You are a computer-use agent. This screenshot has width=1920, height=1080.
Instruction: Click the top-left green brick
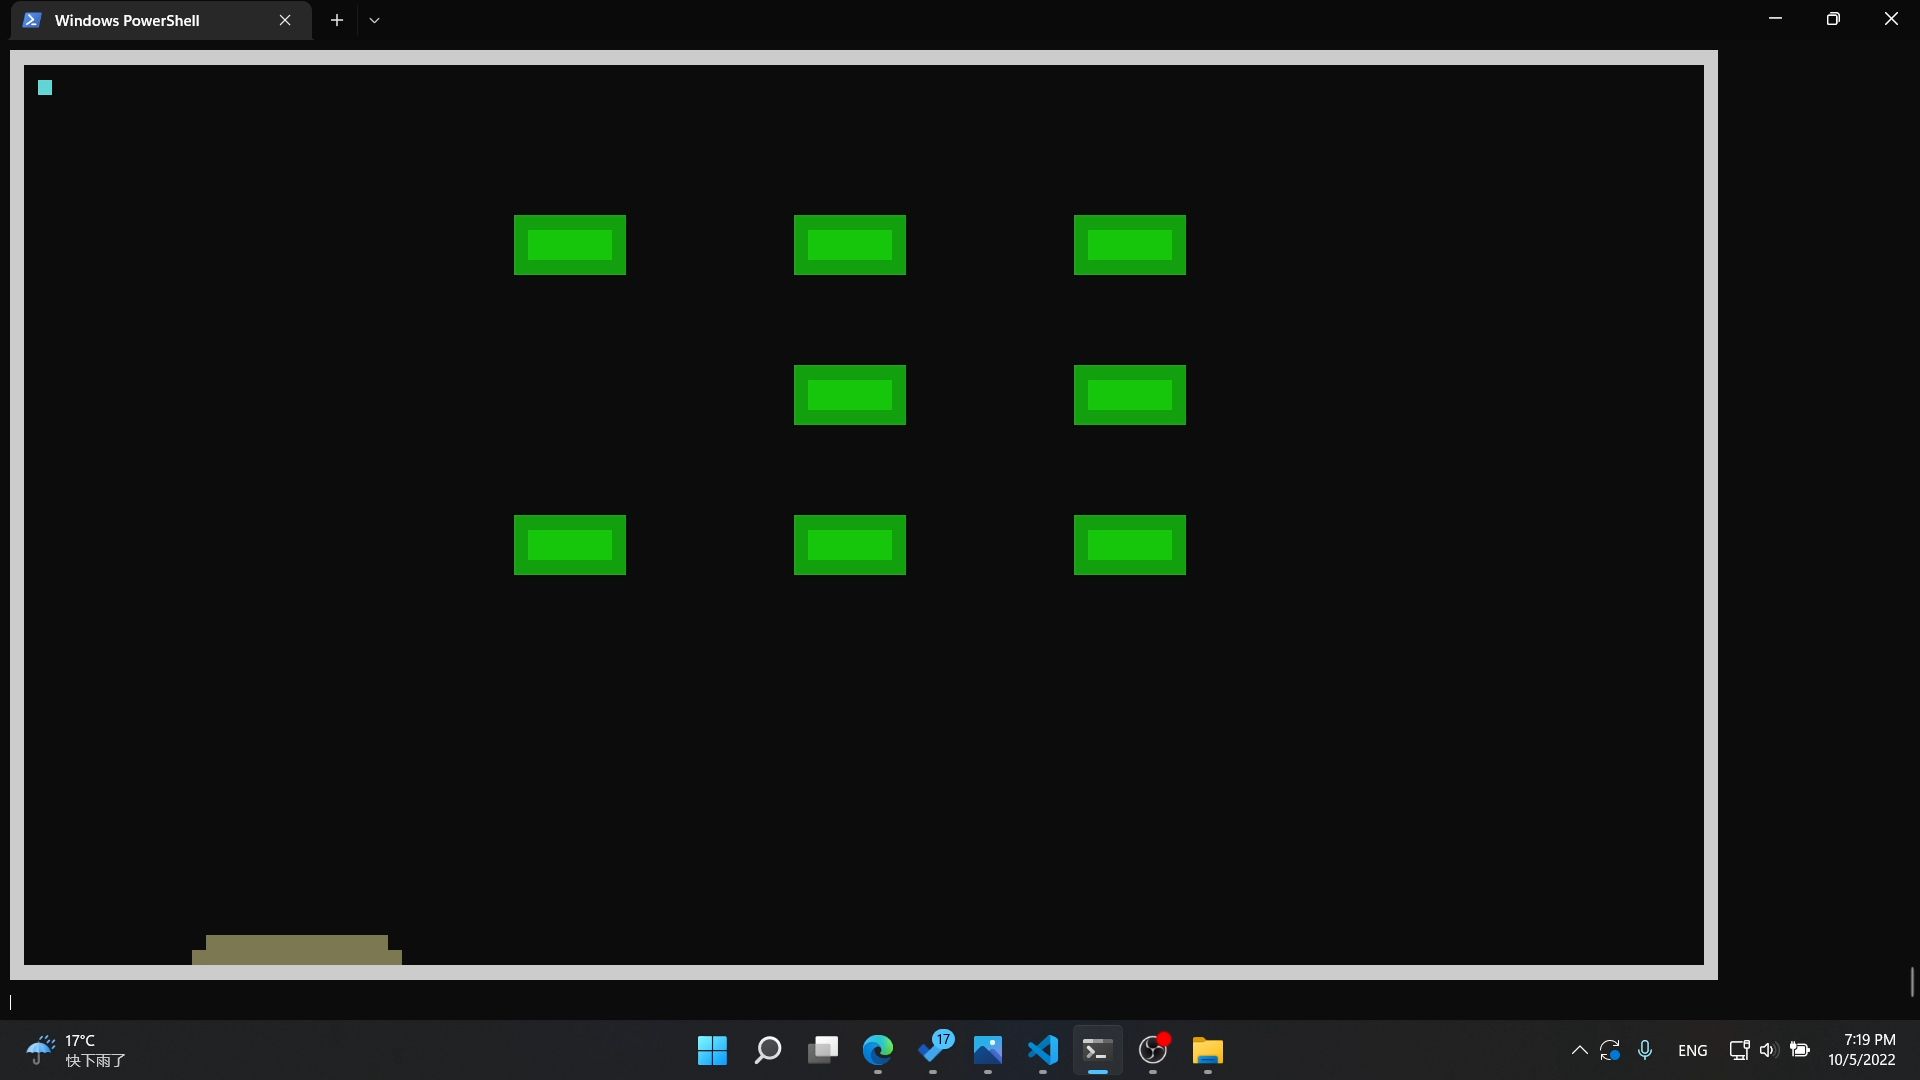(570, 245)
